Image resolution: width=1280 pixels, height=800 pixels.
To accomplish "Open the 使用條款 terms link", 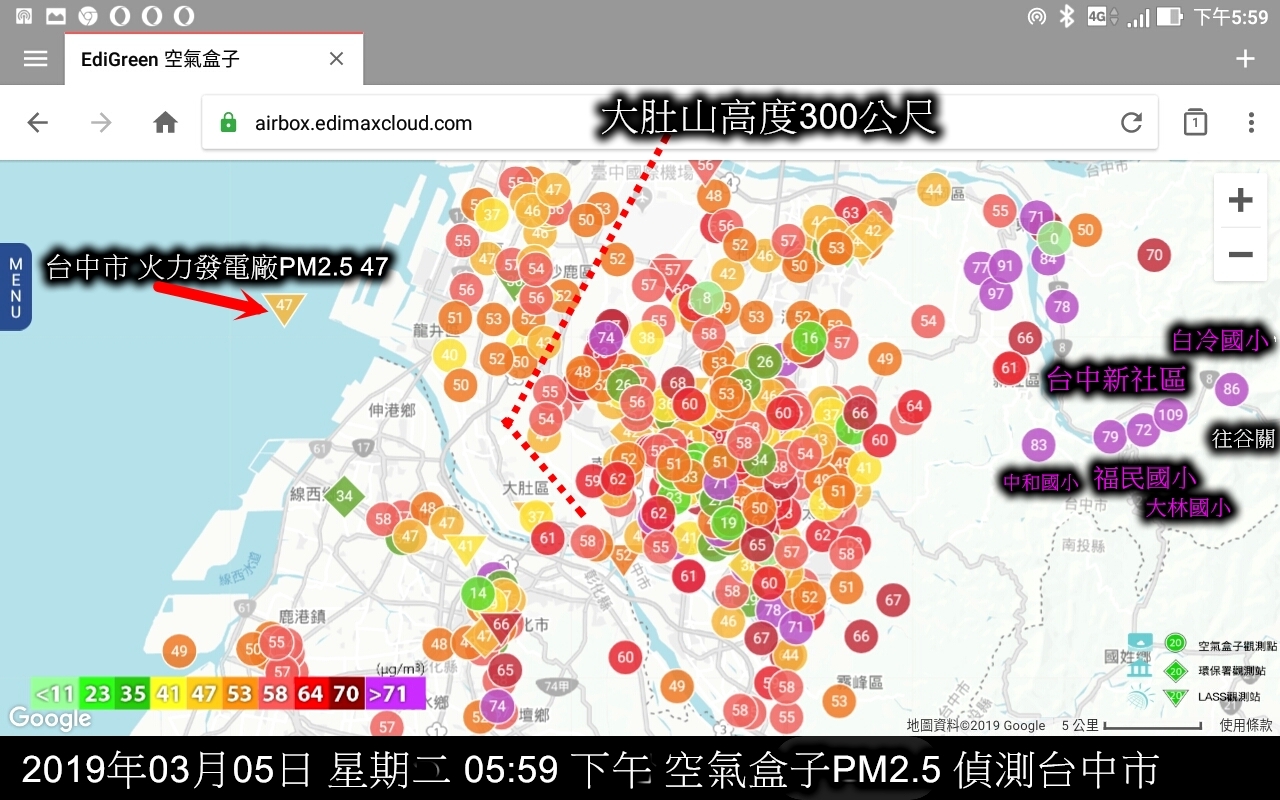I will coord(1246,725).
